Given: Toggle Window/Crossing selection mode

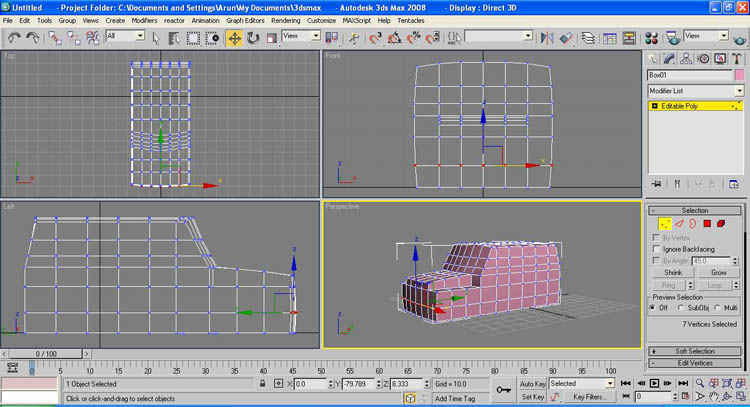Looking at the screenshot, I should coord(211,38).
